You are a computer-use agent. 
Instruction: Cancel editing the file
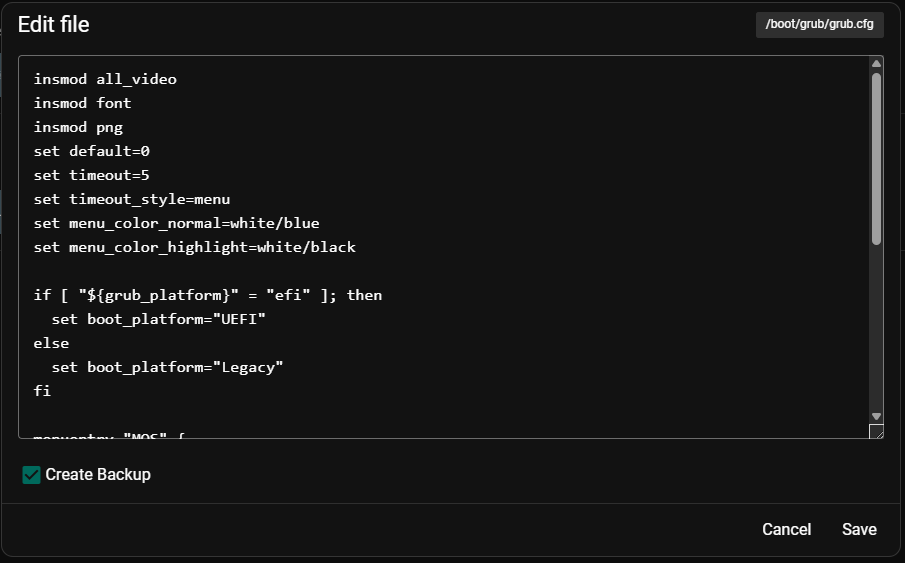786,530
